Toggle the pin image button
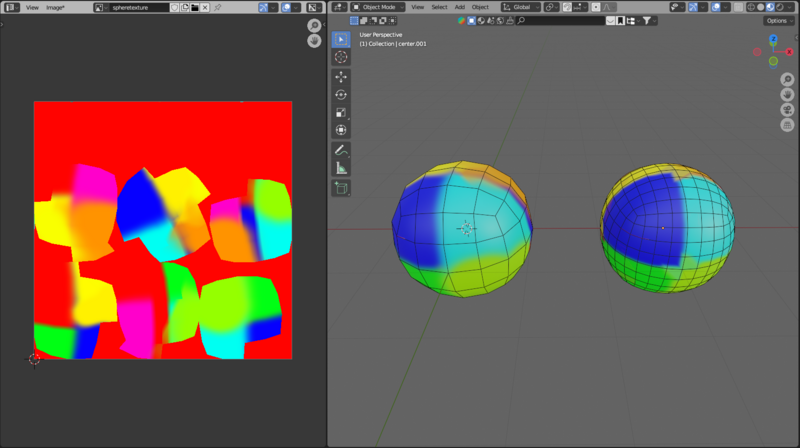800x448 pixels. point(218,7)
